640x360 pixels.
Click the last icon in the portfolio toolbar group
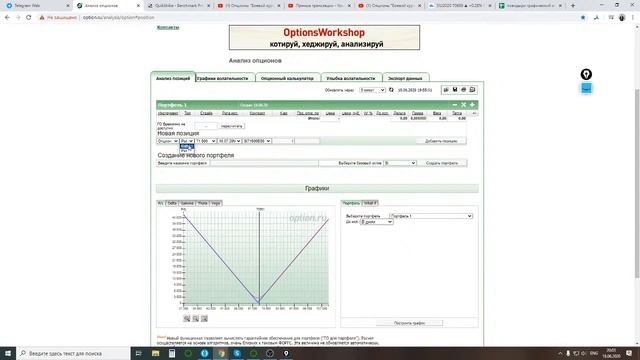(472, 90)
